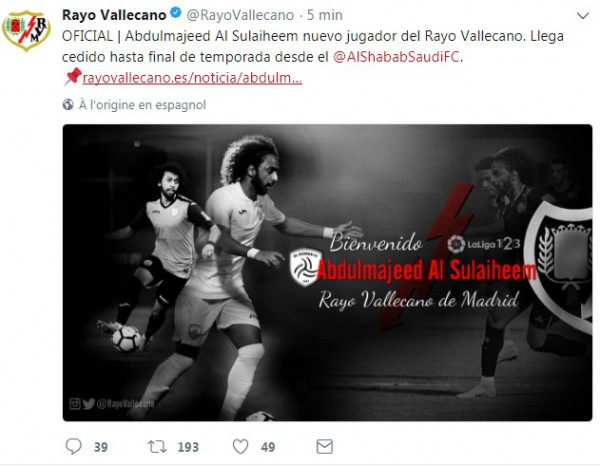Click the reply speech bubble icon
Screen dimensions: 600x466
tap(73, 446)
